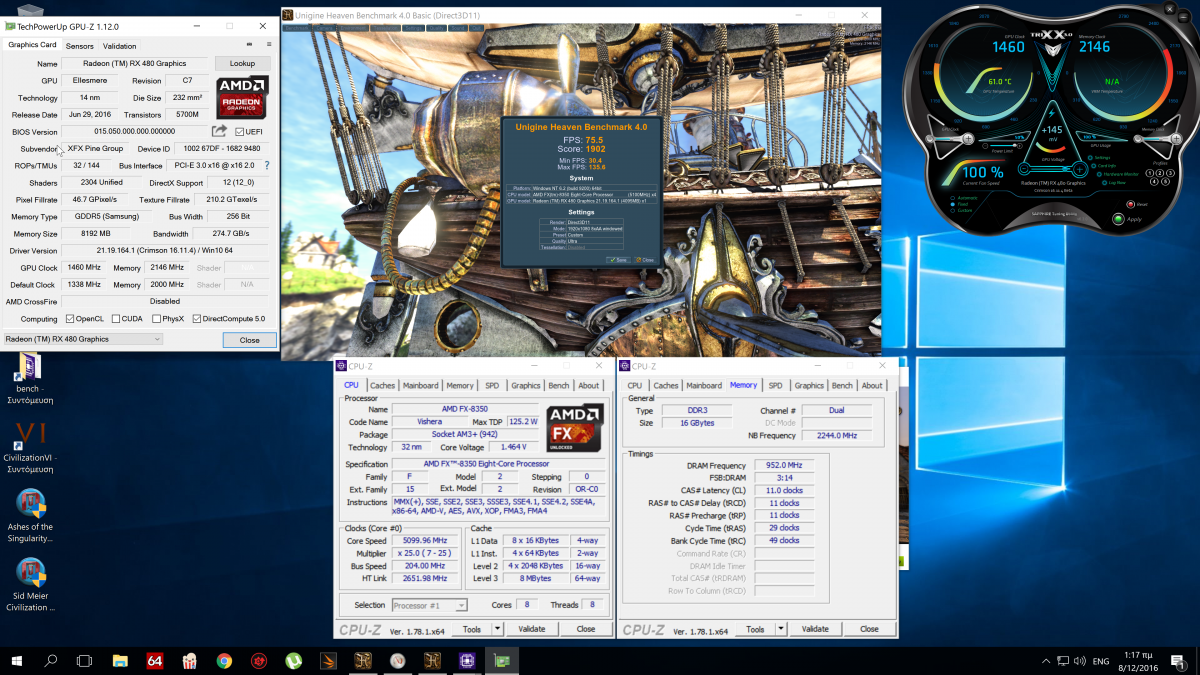Launch Google Chrome from the taskbar
The image size is (1200, 675).
[x=224, y=661]
